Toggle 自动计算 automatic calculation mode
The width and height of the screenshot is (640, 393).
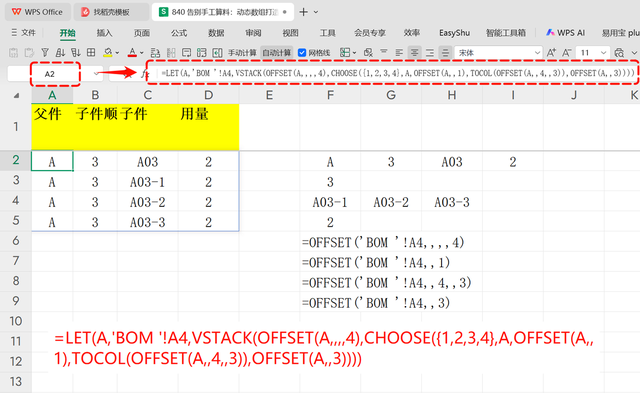tap(277, 53)
